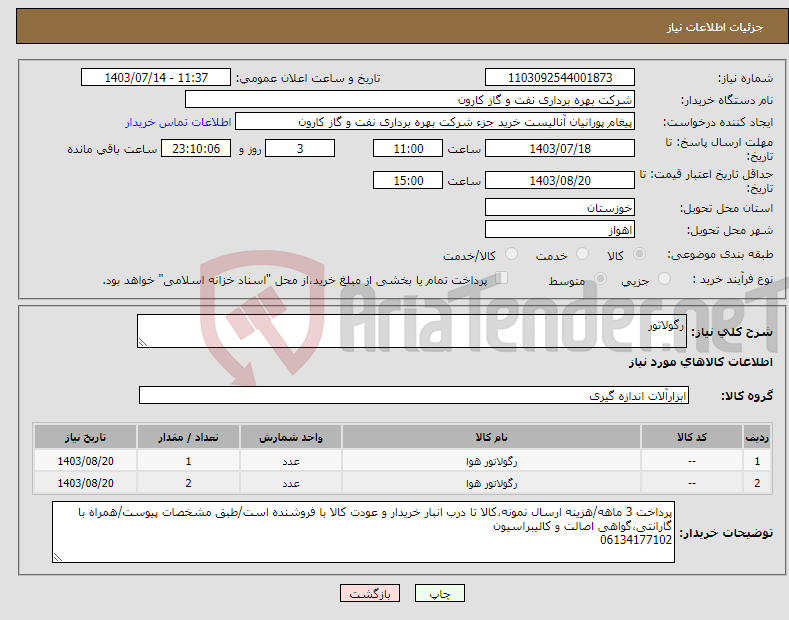This screenshot has height=620, width=789.
Task: Select the جزیی purchase type radio
Action: pos(664,279)
